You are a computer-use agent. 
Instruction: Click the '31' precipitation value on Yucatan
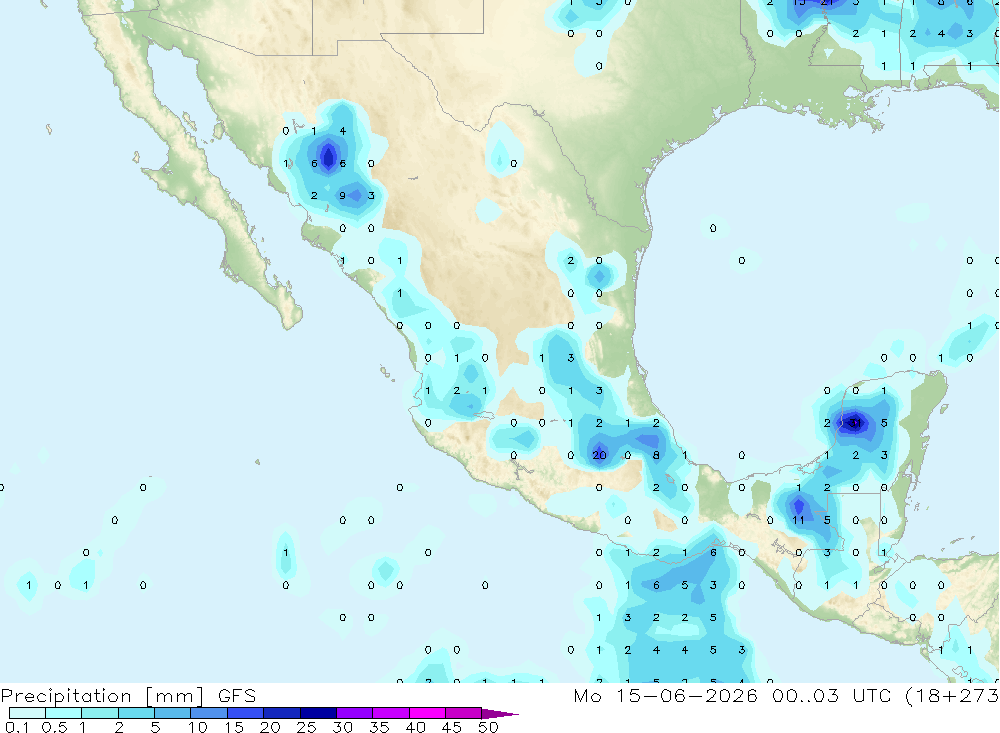(855, 422)
